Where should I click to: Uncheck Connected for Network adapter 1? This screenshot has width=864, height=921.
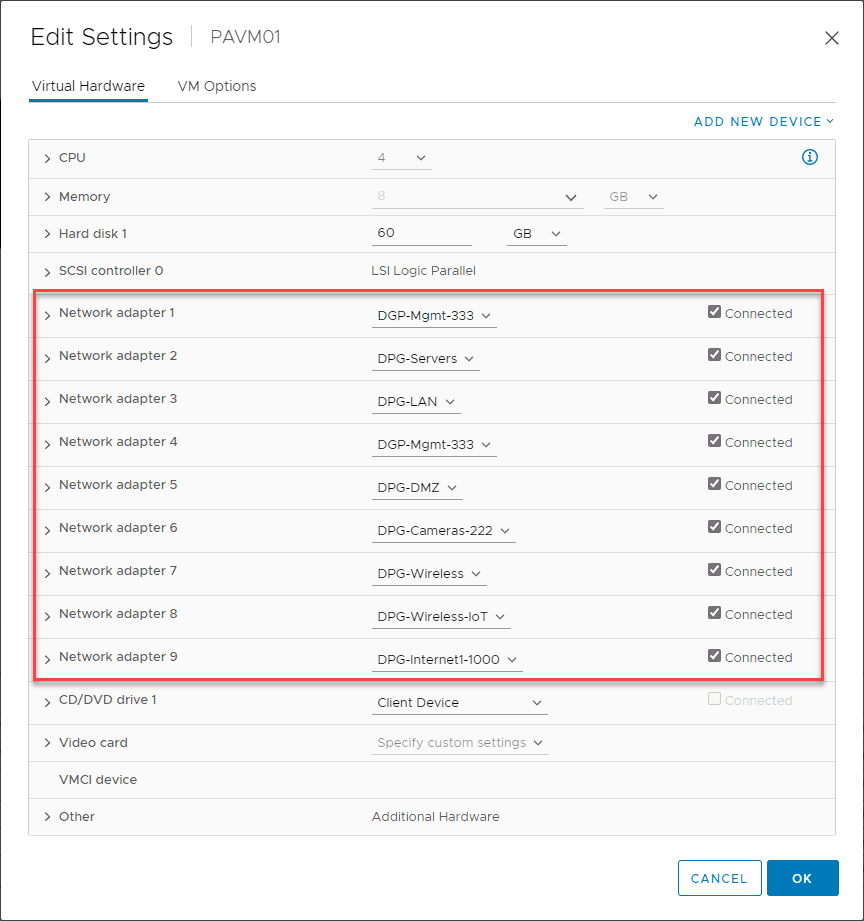tap(714, 312)
